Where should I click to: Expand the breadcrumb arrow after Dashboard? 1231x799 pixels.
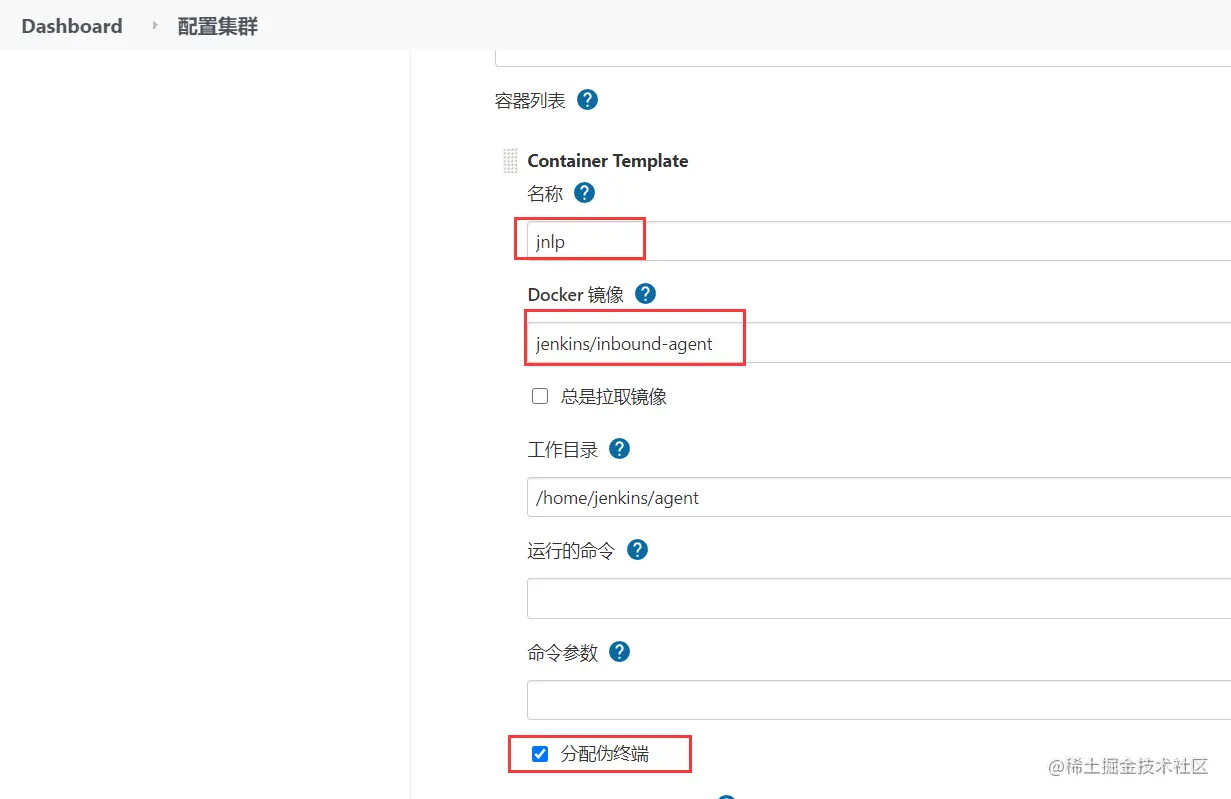155,25
